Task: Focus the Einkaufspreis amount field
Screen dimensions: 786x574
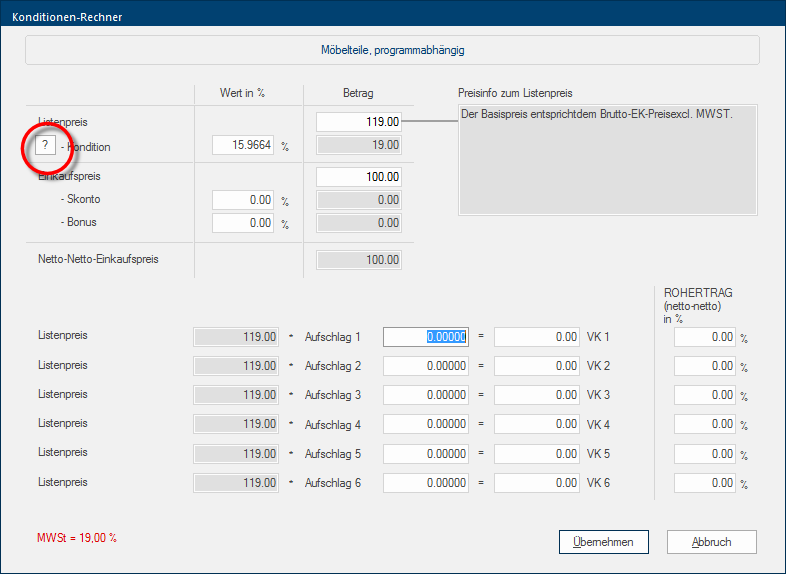Action: (x=359, y=177)
